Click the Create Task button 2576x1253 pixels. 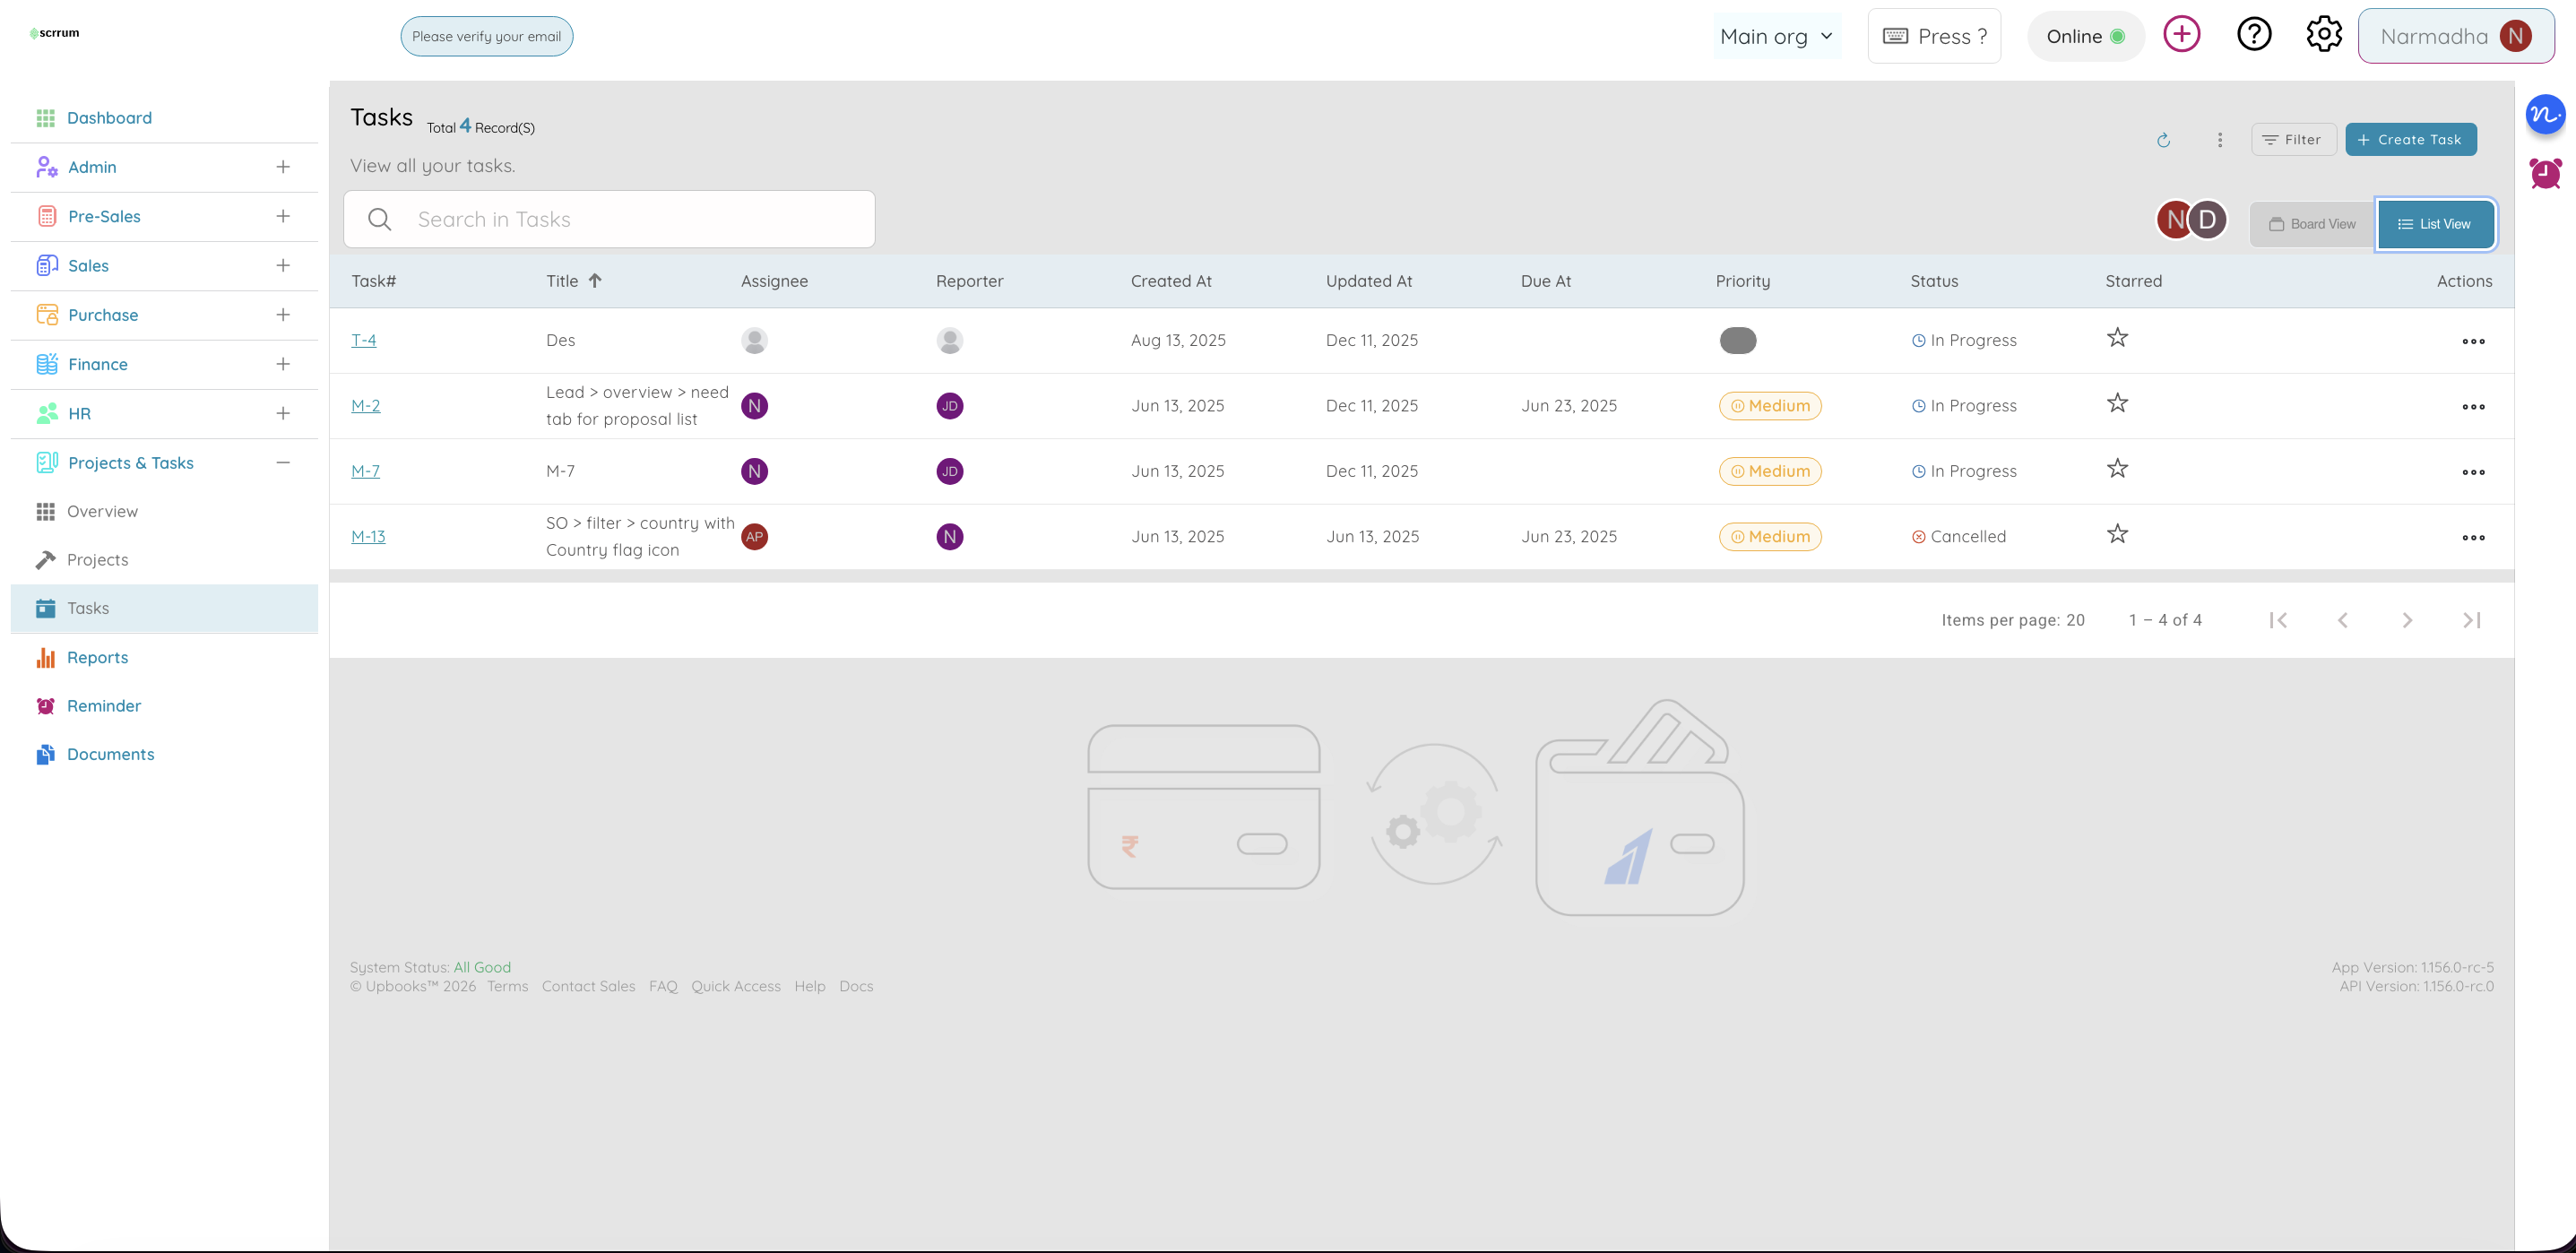point(2410,139)
